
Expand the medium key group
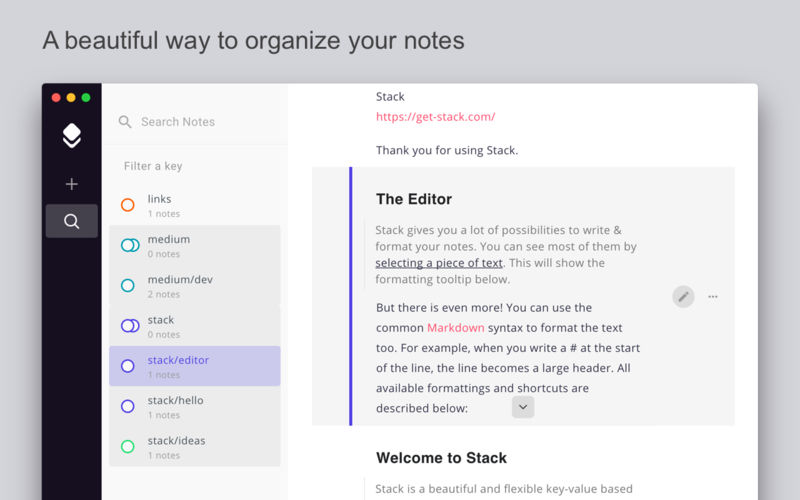(168, 240)
